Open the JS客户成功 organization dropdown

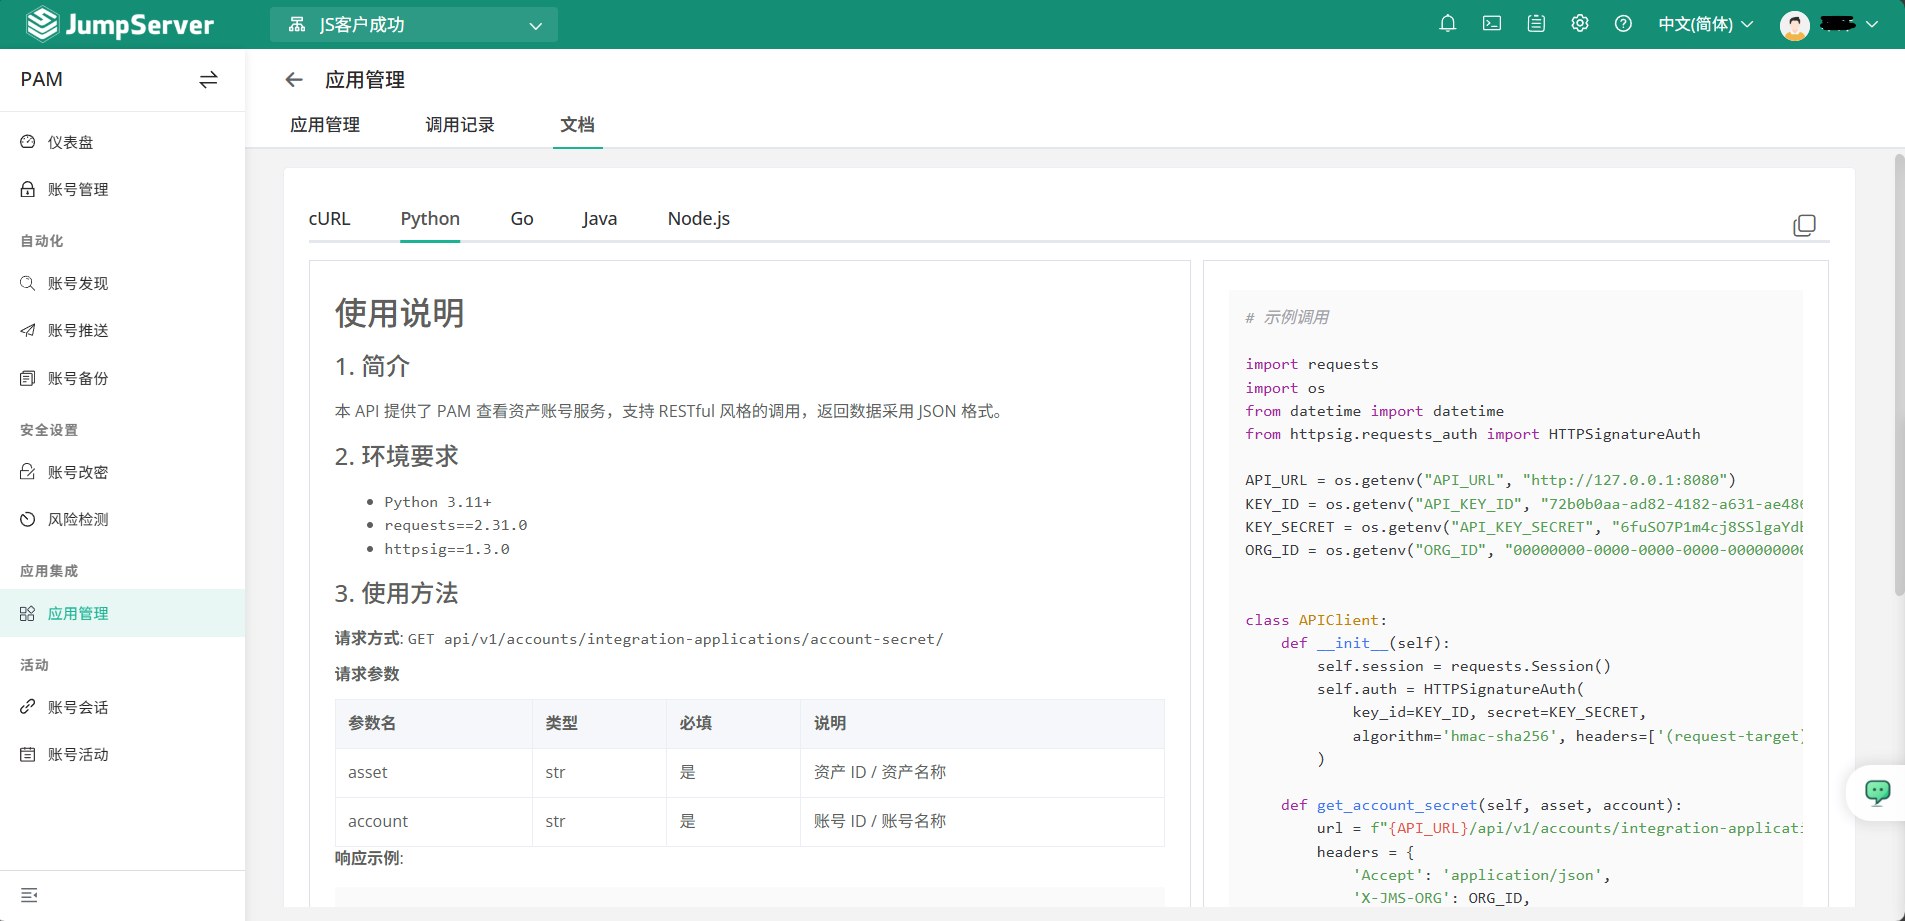click(x=414, y=24)
